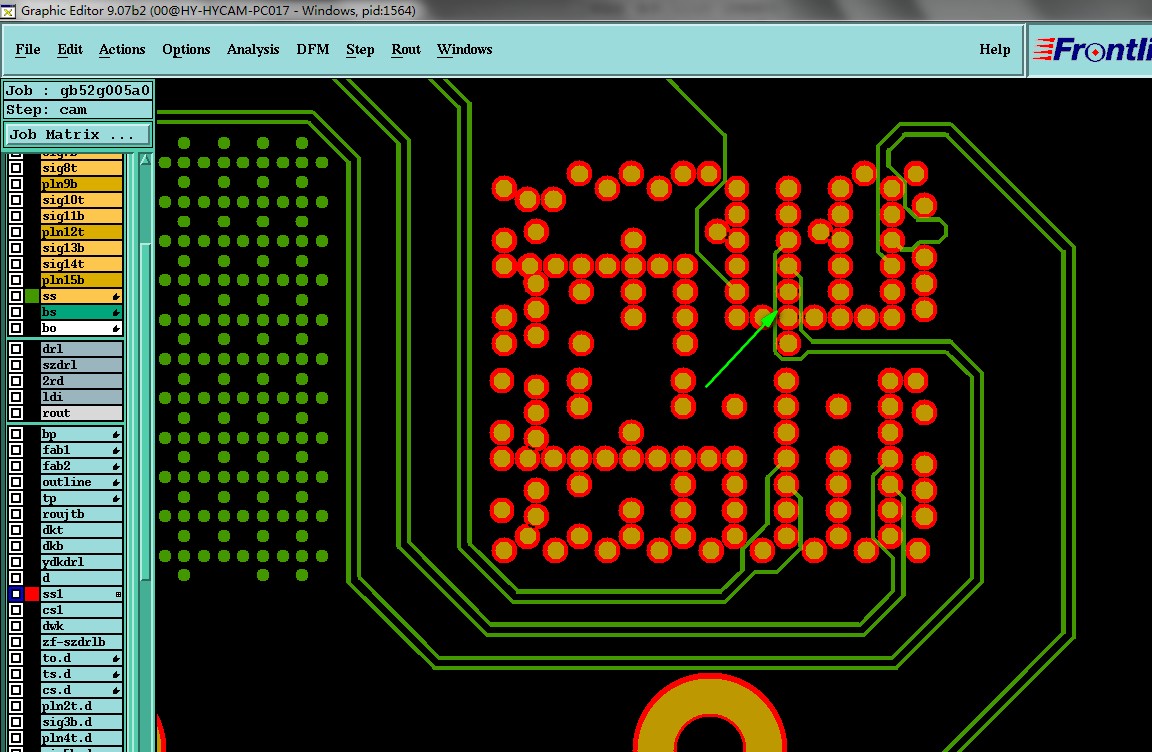This screenshot has width=1152, height=752.
Task: Select the sig13b layer name
Action: 82,248
